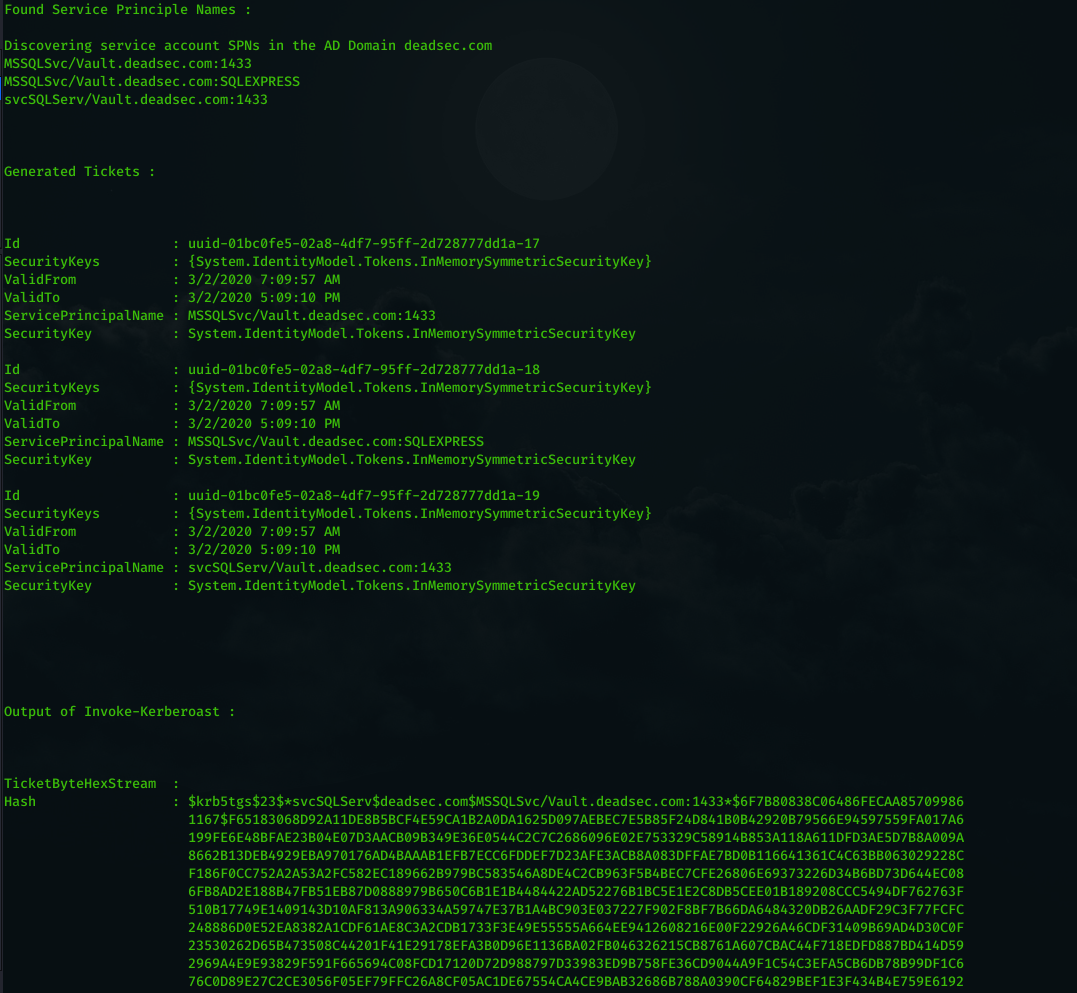1077x993 pixels.
Task: Click the "Hash" label
Action: coord(20,801)
